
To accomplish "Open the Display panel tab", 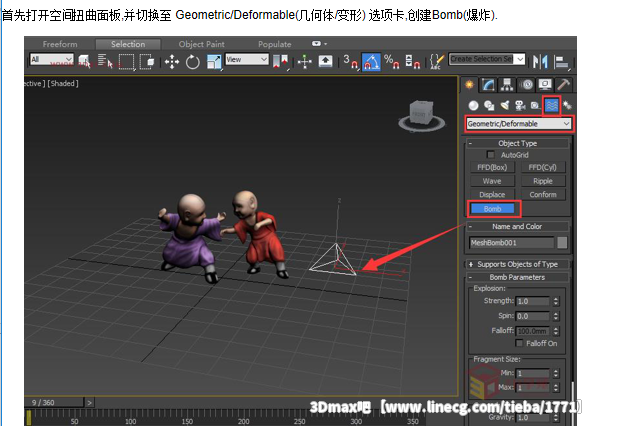I will [545, 84].
